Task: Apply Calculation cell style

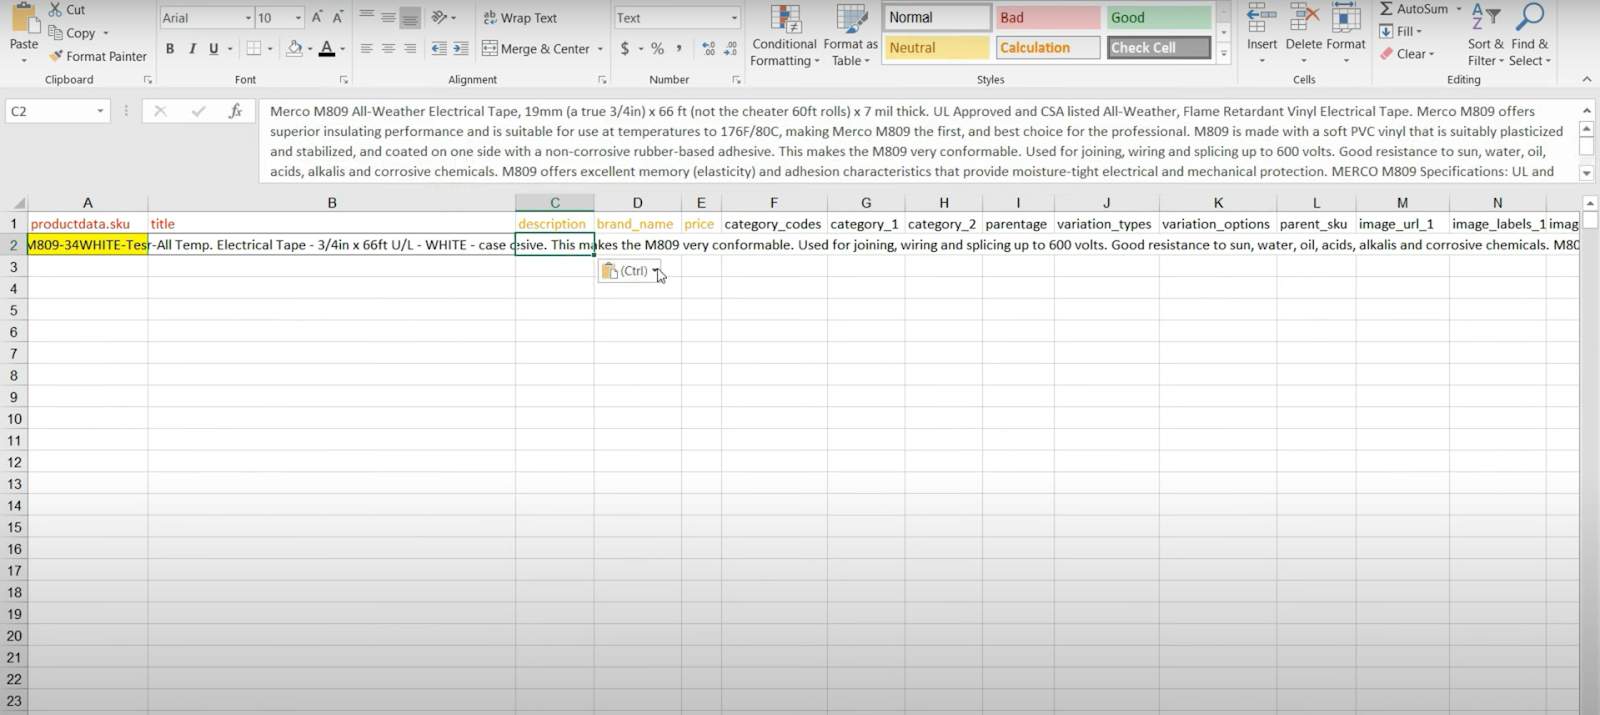Action: (x=1048, y=47)
